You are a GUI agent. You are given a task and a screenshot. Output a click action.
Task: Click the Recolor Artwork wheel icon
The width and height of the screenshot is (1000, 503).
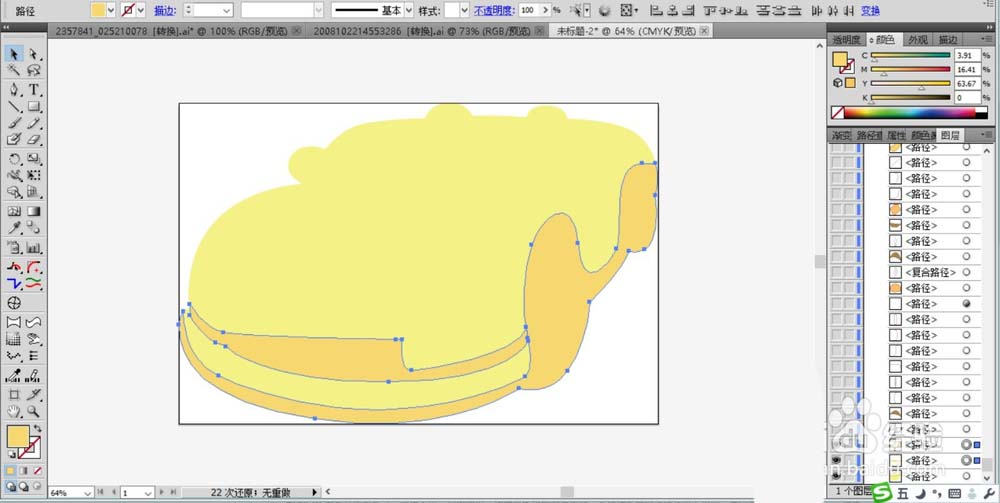605,10
